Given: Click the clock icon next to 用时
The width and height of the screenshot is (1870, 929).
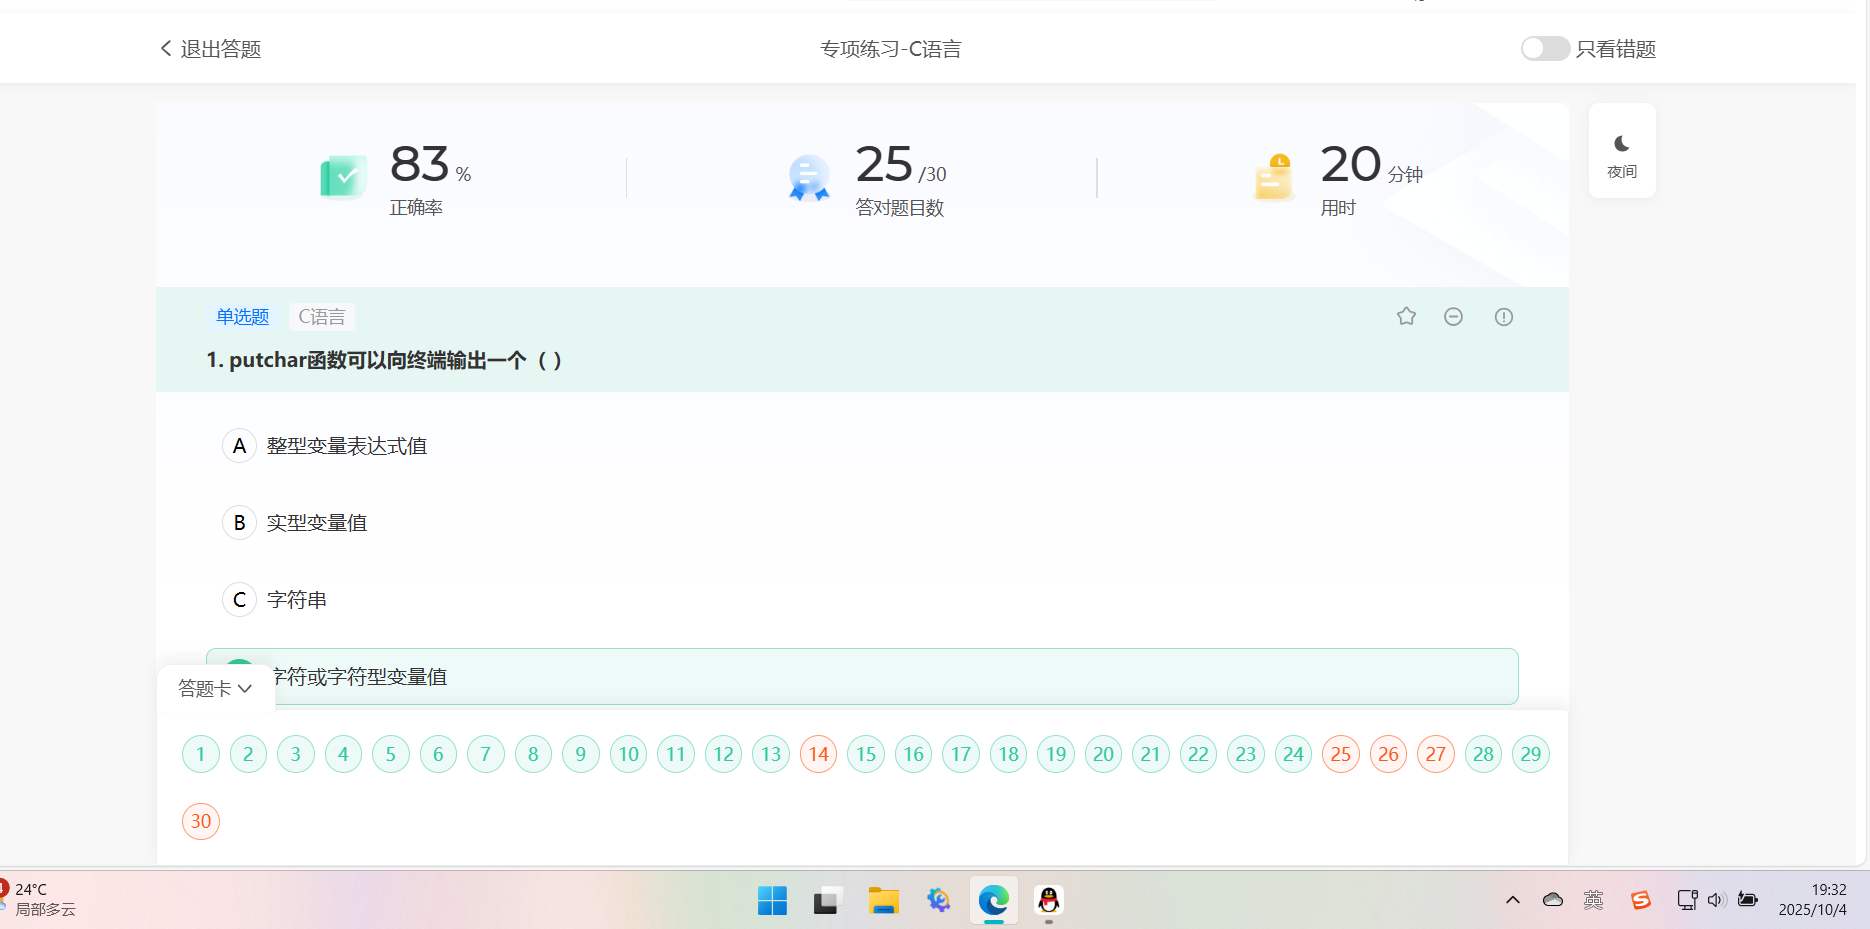Looking at the screenshot, I should 1271,176.
